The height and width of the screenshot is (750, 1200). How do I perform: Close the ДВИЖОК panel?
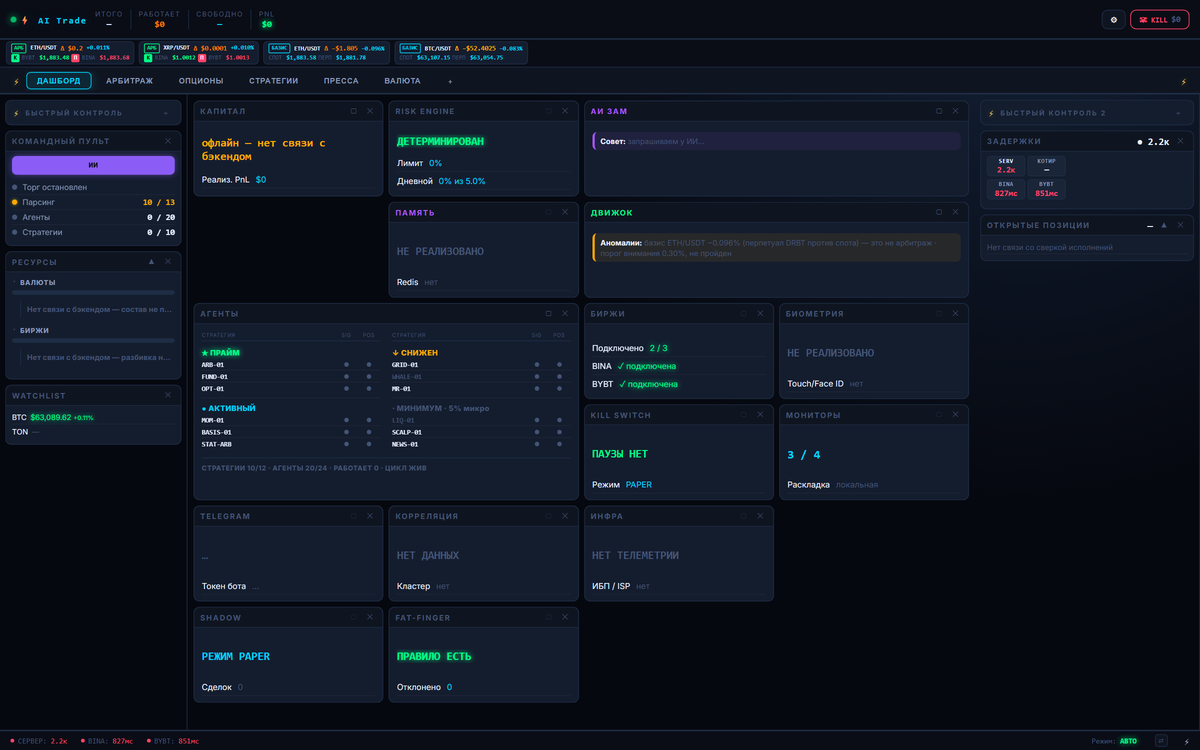(955, 212)
